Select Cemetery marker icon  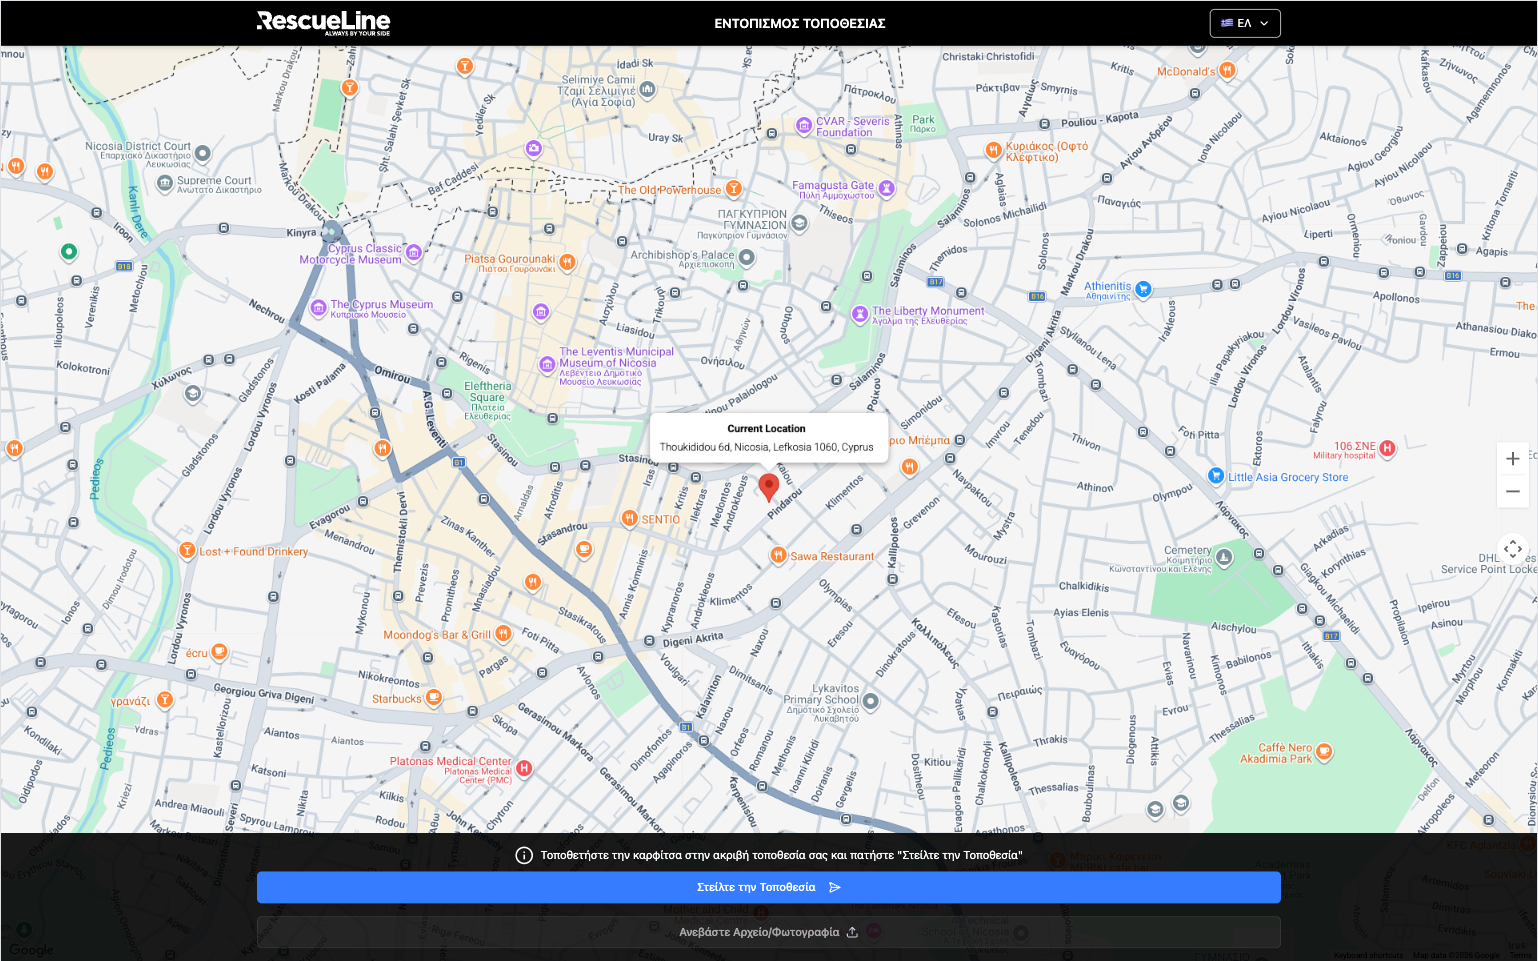[1224, 557]
